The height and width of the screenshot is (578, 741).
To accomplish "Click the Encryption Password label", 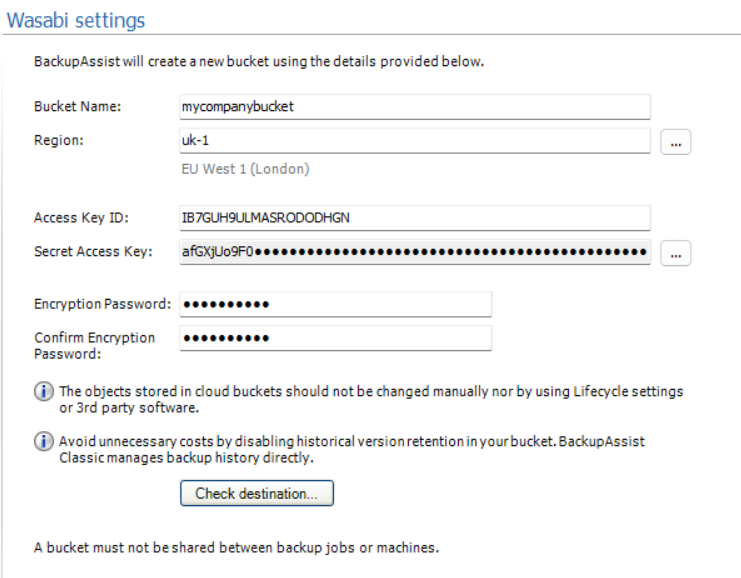I will coord(103,304).
